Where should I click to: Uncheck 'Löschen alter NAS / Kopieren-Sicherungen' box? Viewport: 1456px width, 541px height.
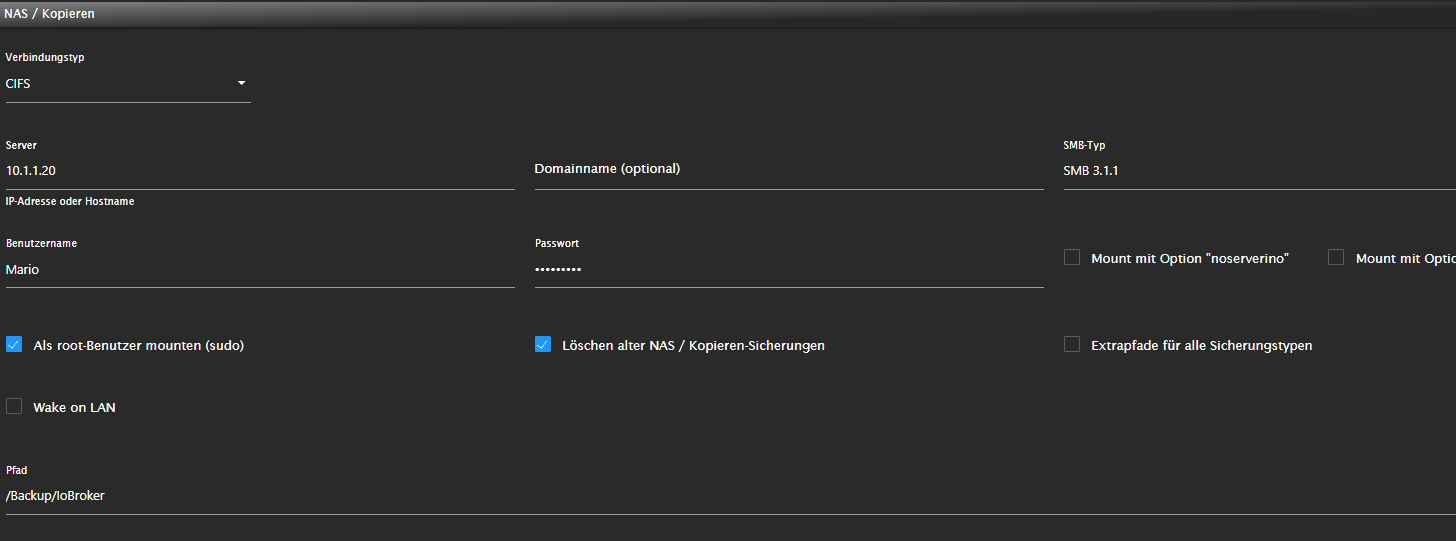(543, 345)
